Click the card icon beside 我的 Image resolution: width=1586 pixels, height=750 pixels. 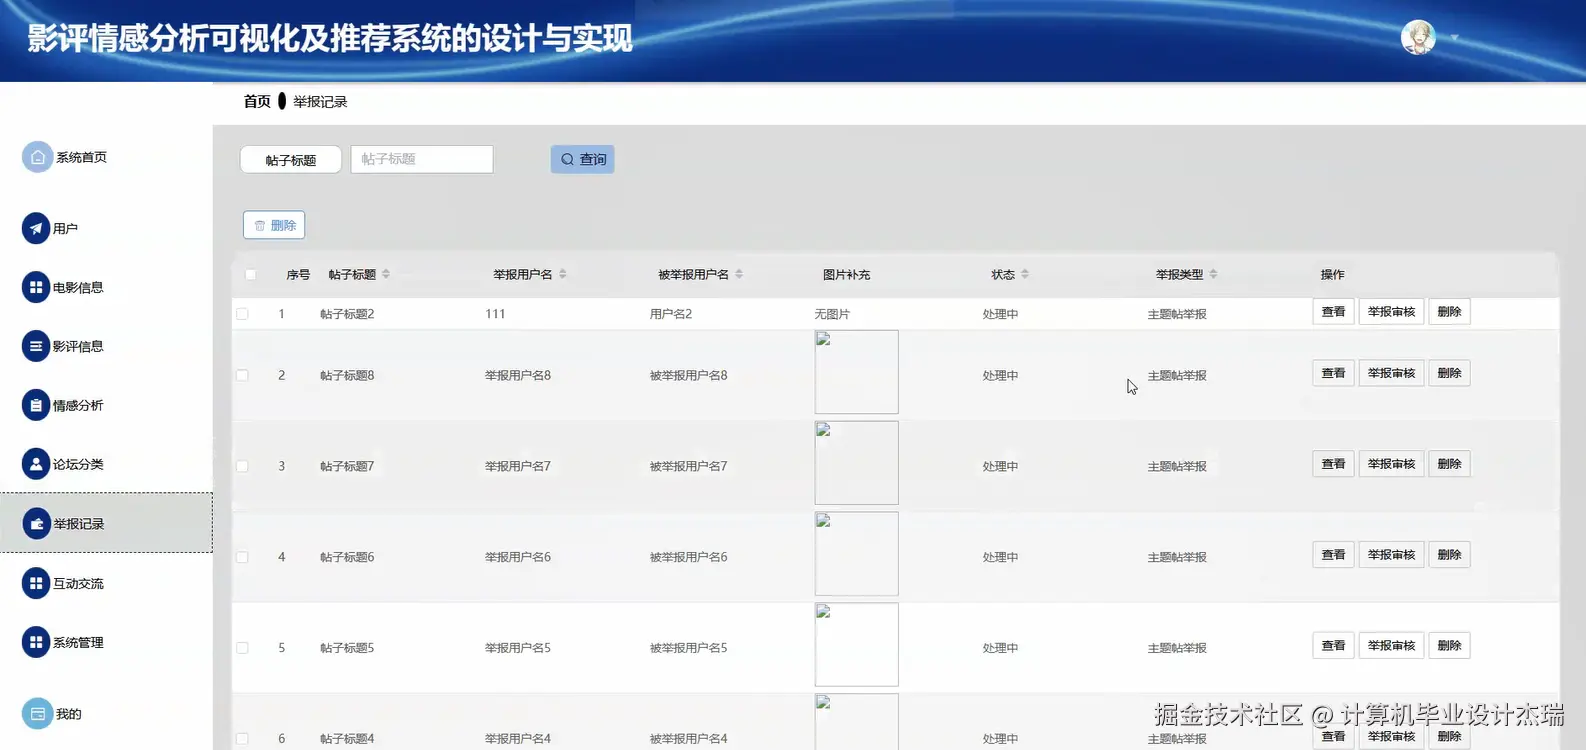click(x=37, y=714)
